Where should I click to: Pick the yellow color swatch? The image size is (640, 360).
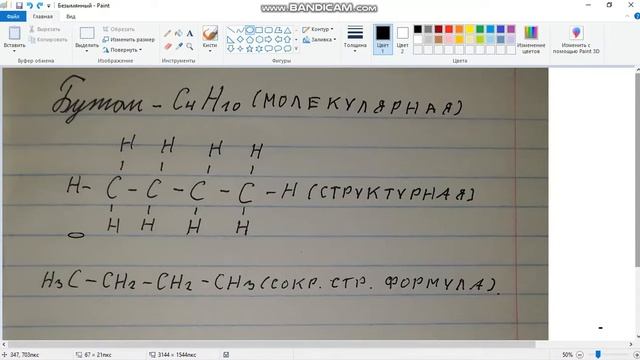[x=470, y=29]
